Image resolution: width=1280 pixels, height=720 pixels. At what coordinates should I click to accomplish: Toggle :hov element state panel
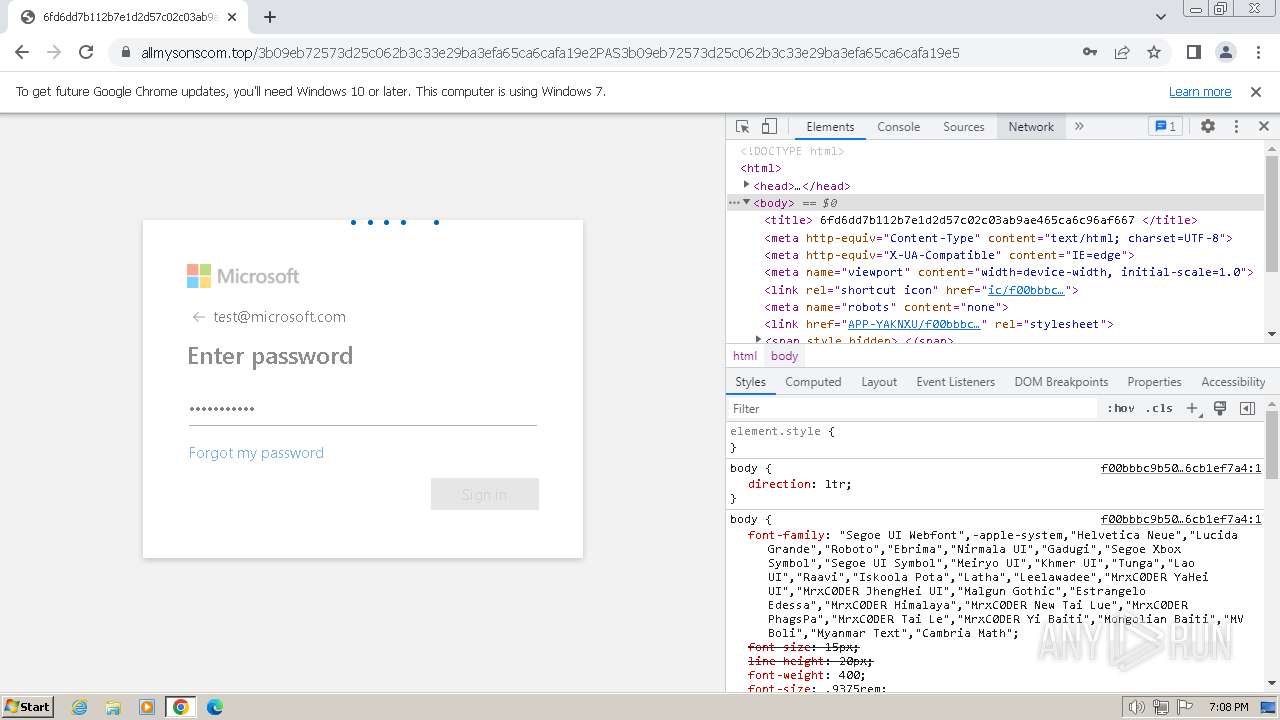(x=1120, y=408)
